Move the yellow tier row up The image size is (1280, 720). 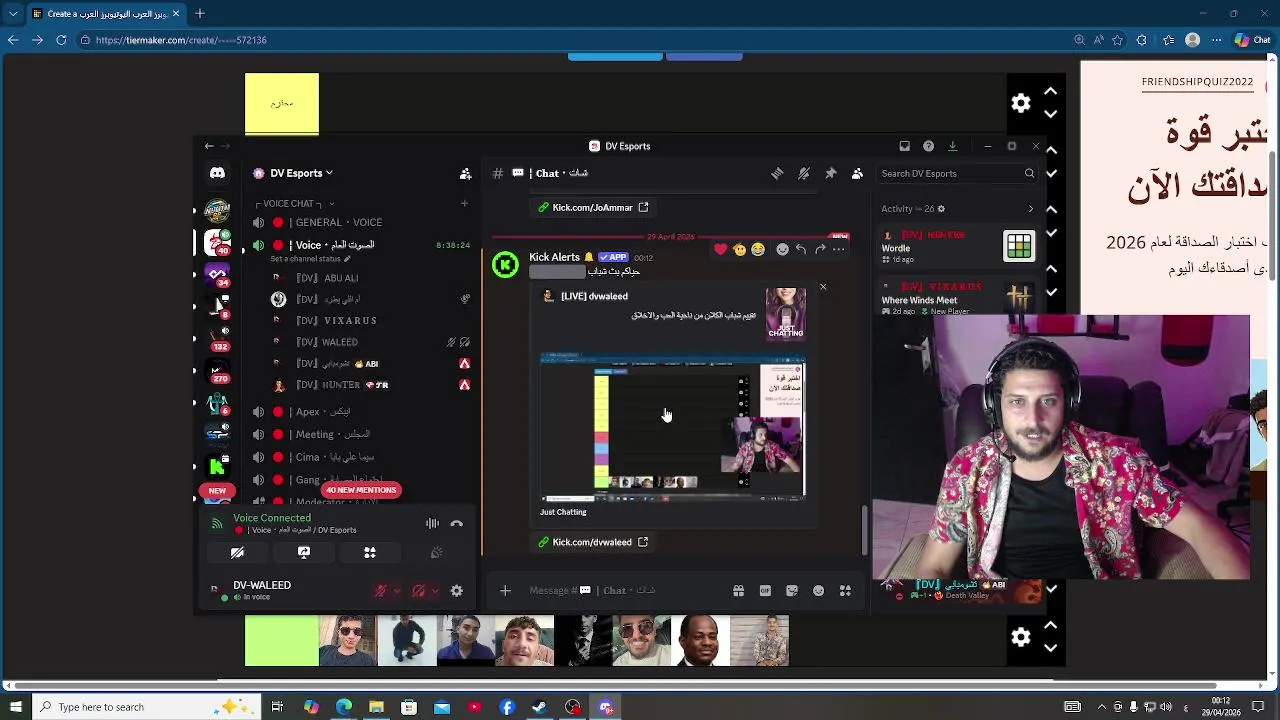click(x=1050, y=91)
